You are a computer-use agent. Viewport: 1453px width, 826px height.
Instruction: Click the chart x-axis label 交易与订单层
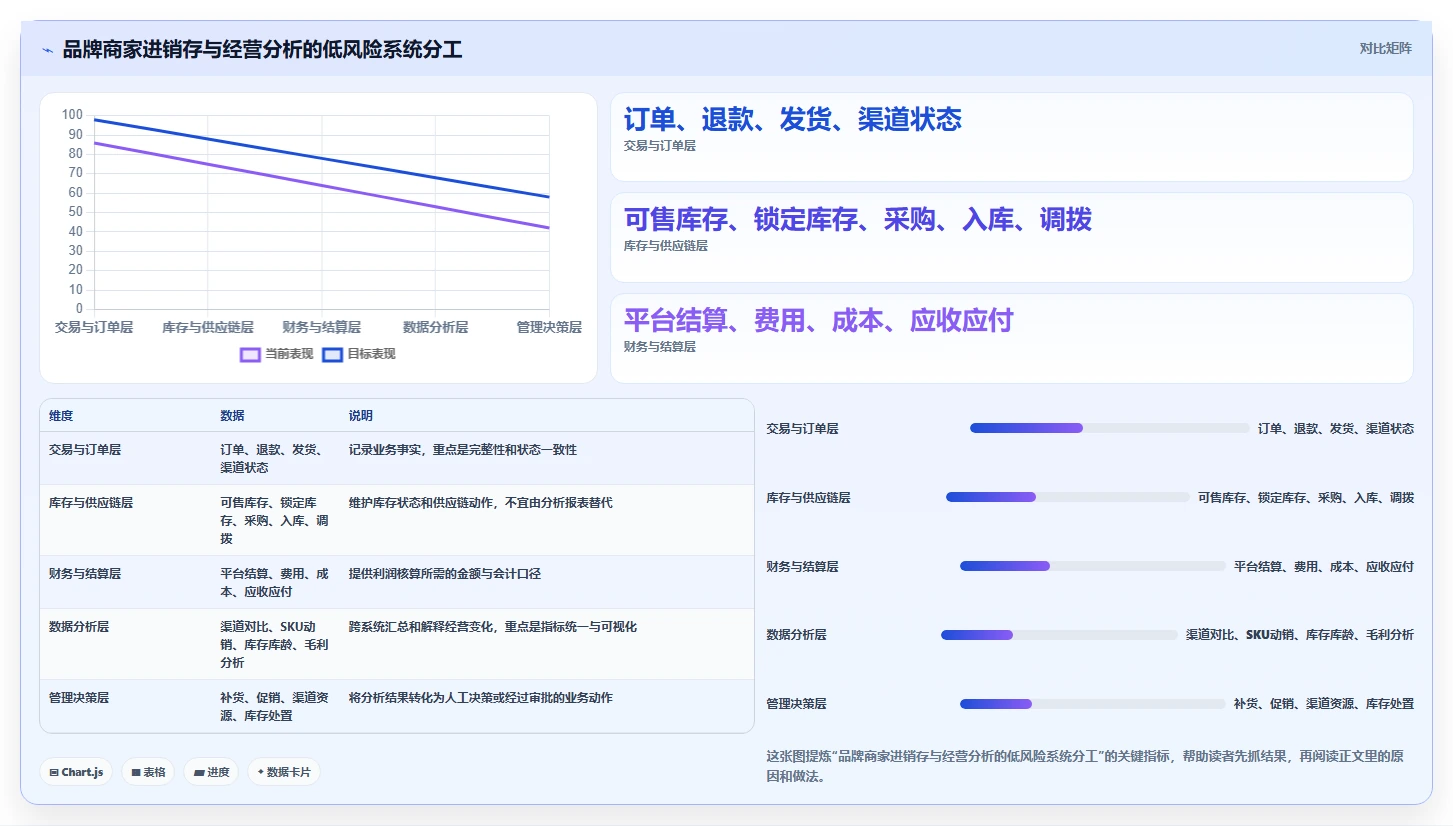(94, 327)
